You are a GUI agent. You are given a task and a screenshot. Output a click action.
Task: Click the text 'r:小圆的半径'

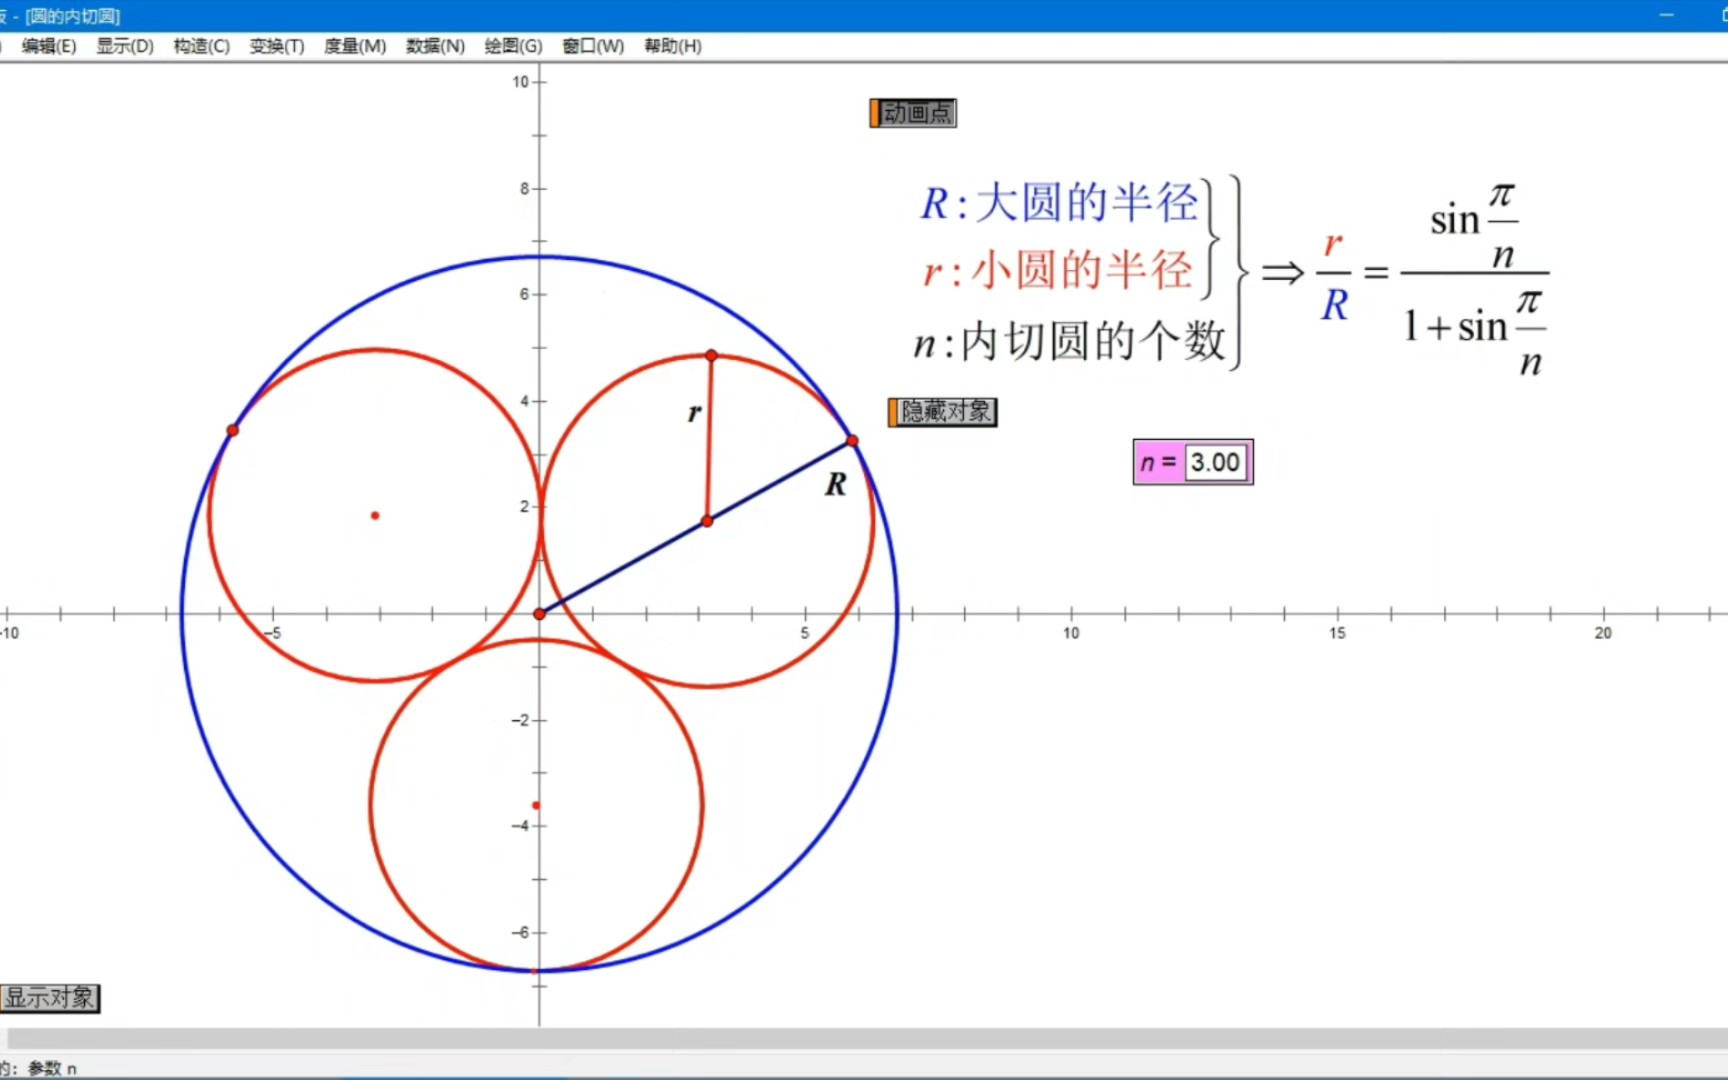tap(1057, 271)
